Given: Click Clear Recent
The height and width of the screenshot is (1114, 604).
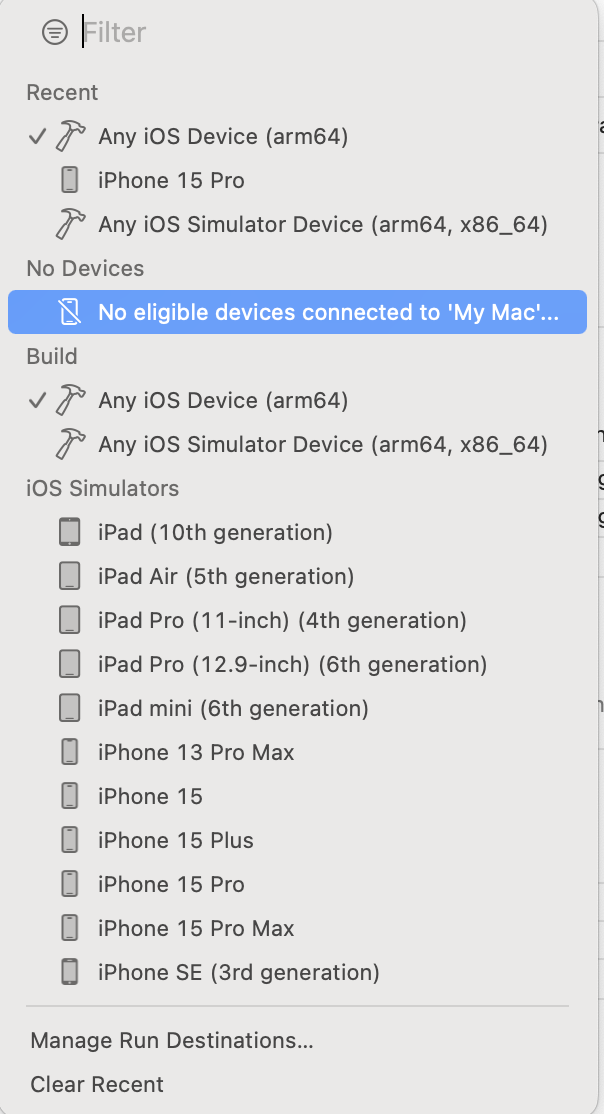Looking at the screenshot, I should pyautogui.click(x=97, y=1084).
